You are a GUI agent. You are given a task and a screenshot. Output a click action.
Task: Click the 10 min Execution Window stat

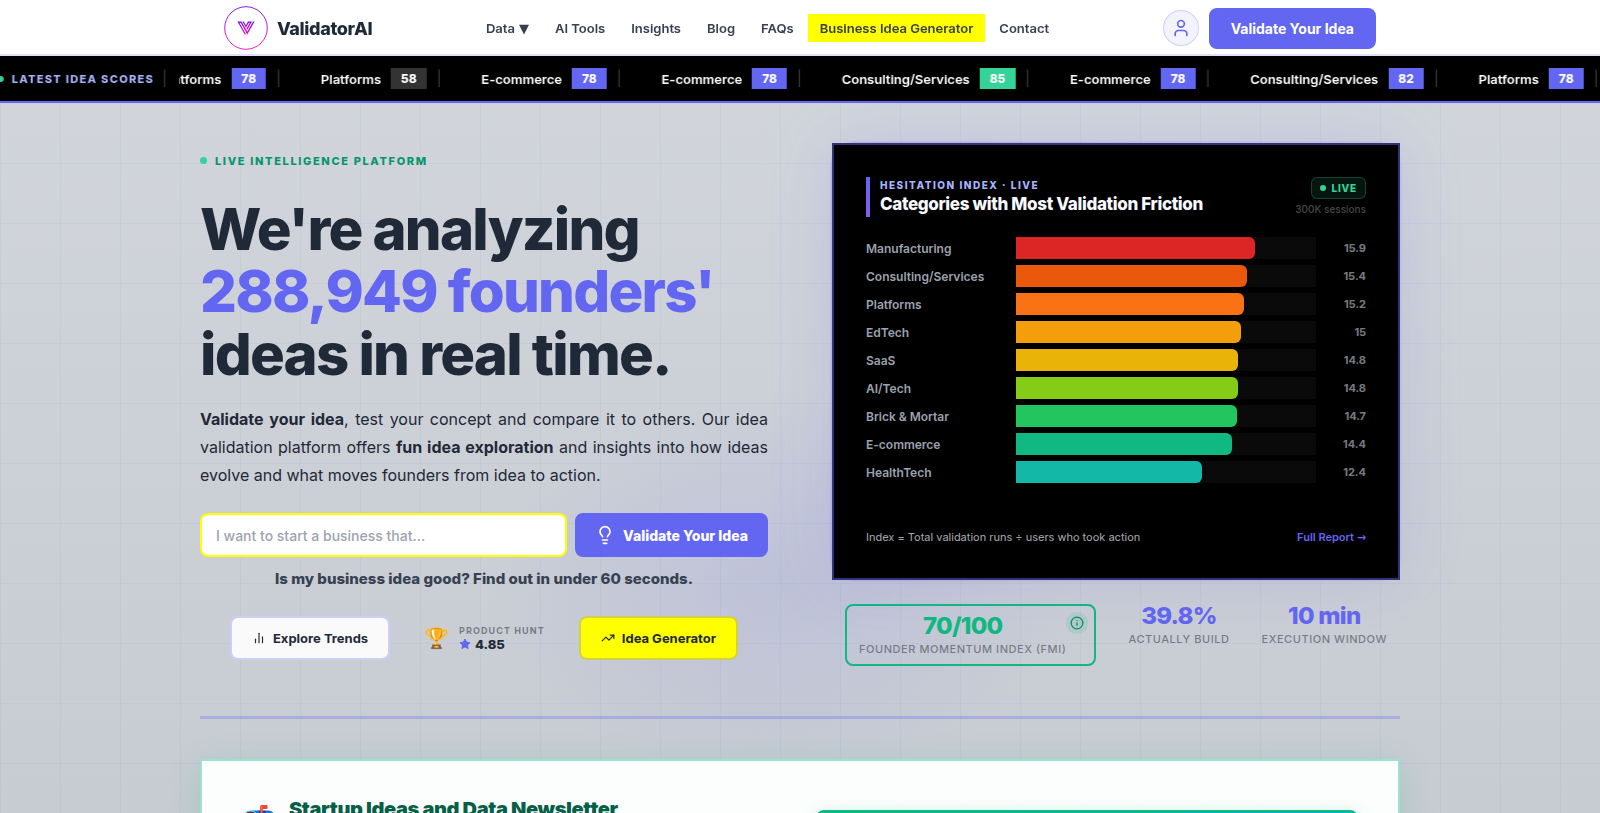point(1324,625)
